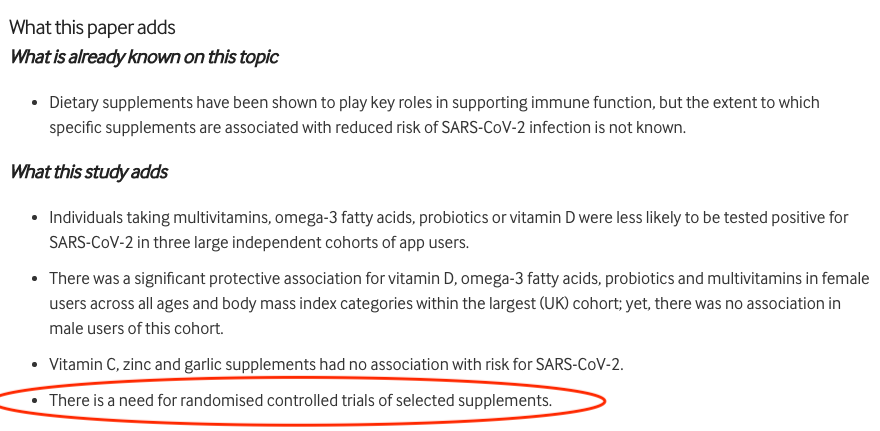
Task: Click the 'What this study adds' subheading
Action: (89, 172)
